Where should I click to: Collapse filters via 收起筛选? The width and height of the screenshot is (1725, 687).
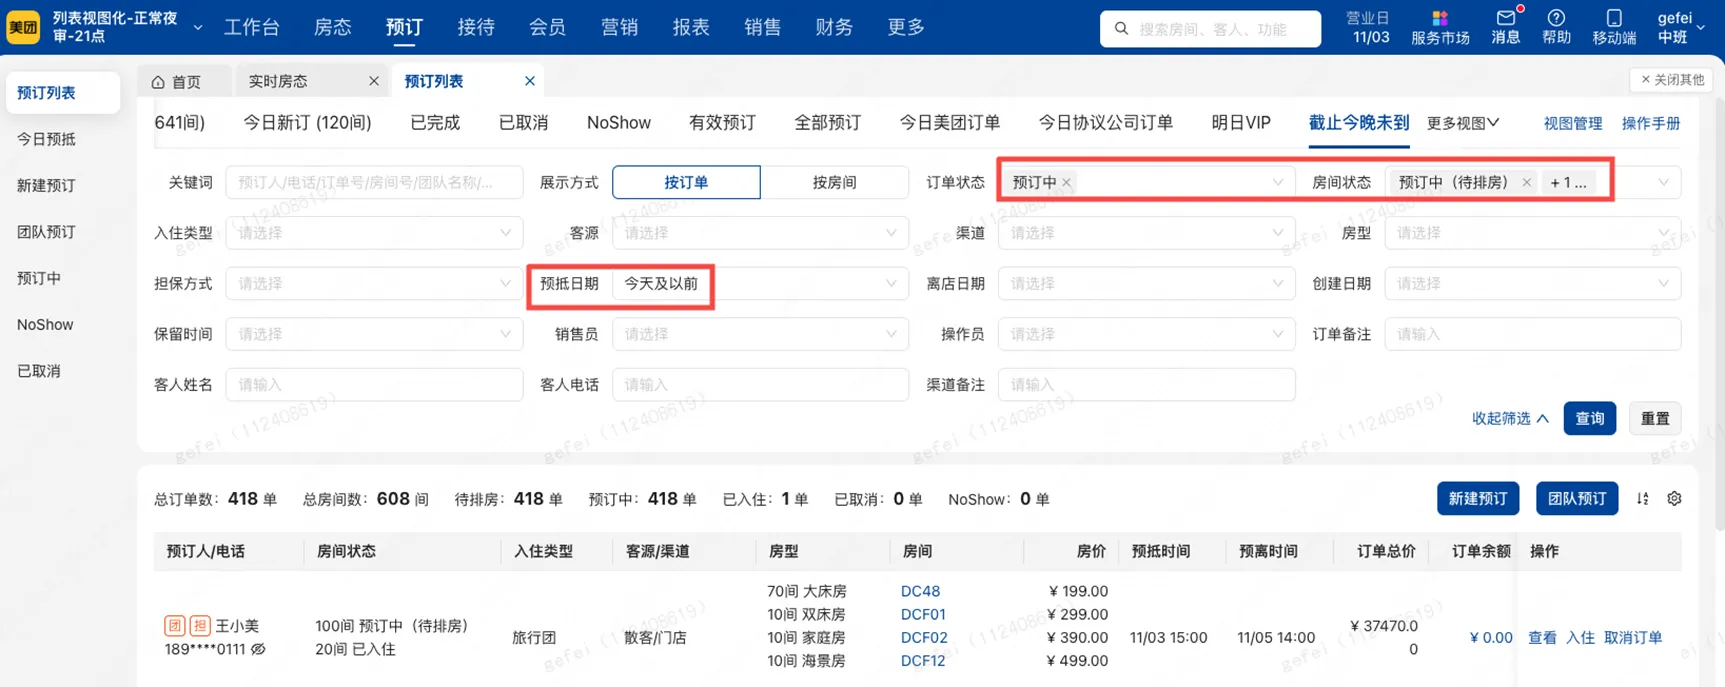[x=1510, y=419]
